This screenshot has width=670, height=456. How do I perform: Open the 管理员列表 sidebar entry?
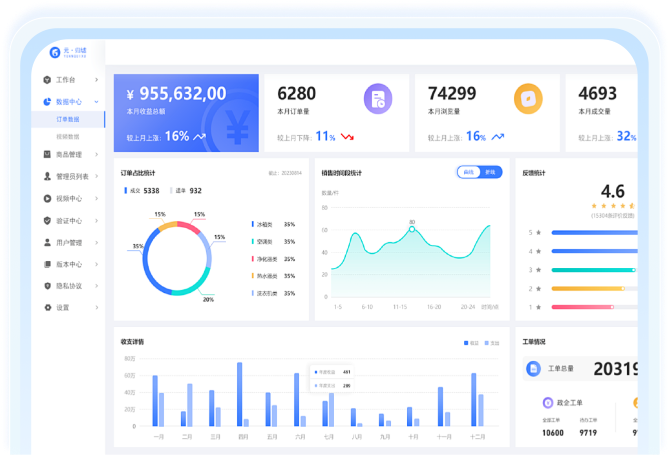coord(72,176)
